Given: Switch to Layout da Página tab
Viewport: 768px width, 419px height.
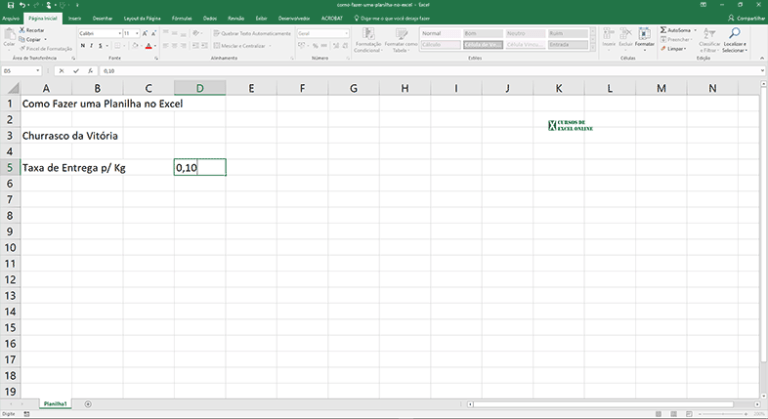Looking at the screenshot, I should pyautogui.click(x=142, y=18).
